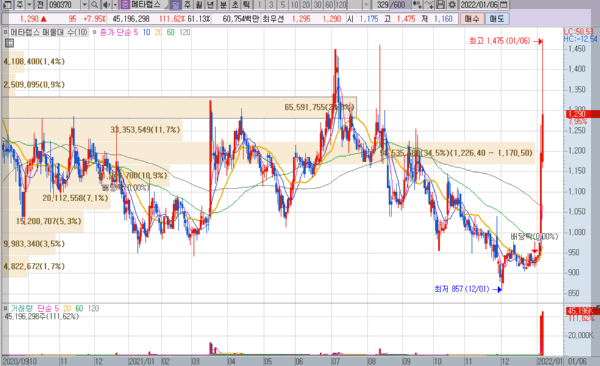Click the gray MA 120 legend in price chart
The height and width of the screenshot is (366, 600).
point(184,32)
